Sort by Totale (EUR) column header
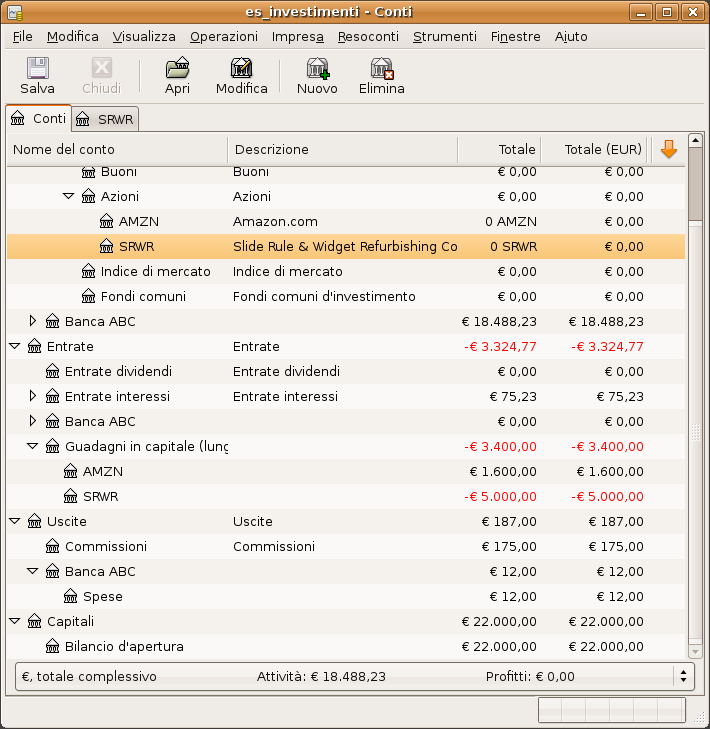Image resolution: width=710 pixels, height=729 pixels. [594, 149]
